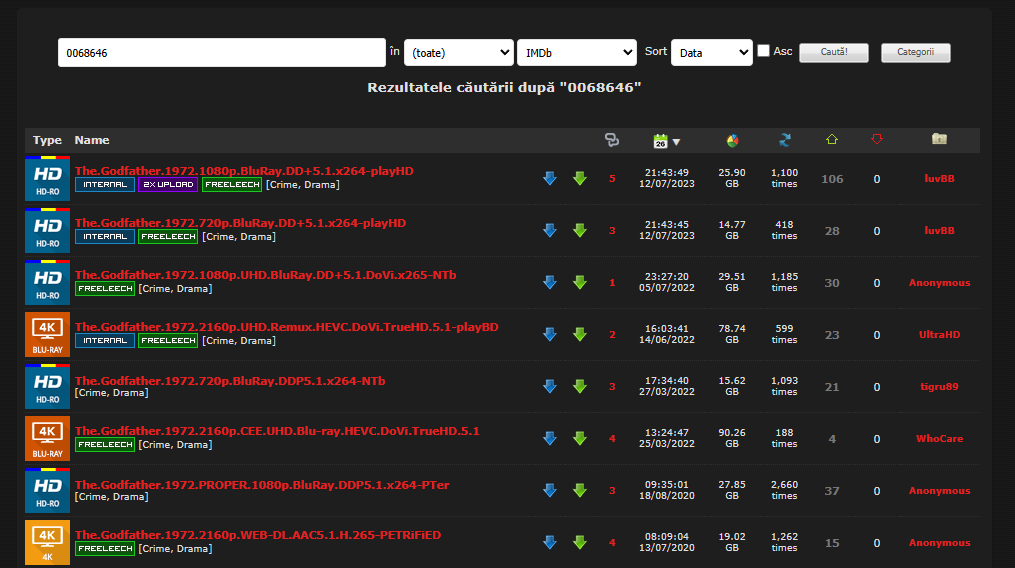
Task: Sort by seeders green up-arrow icon
Action: pyautogui.click(x=832, y=139)
